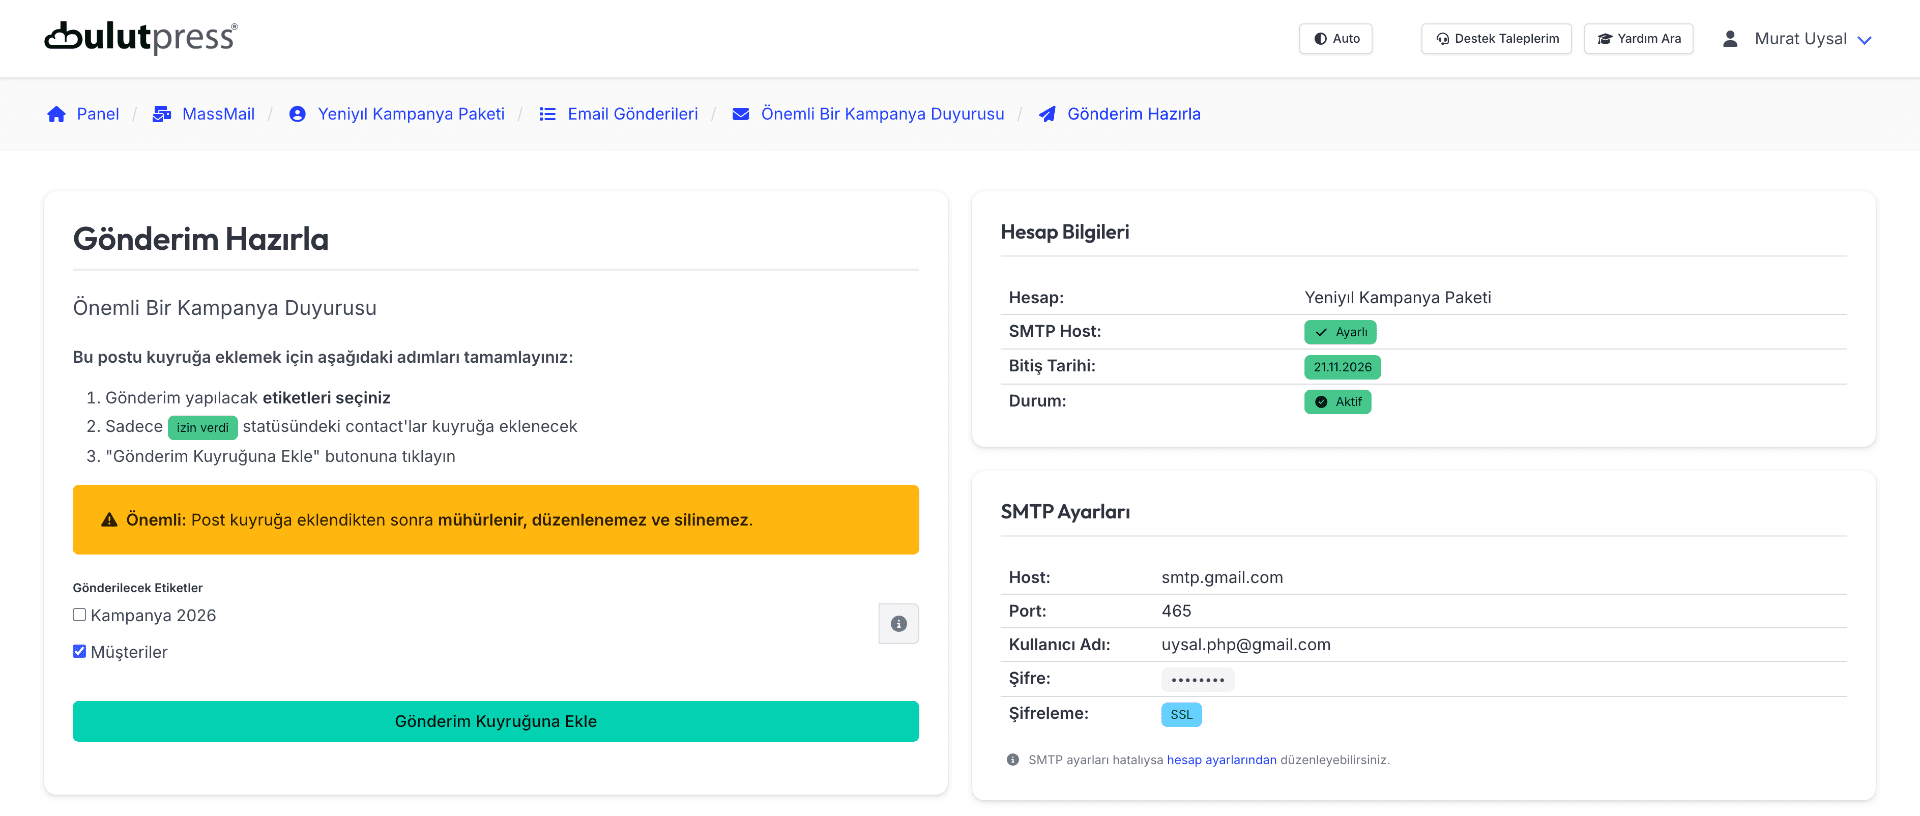Screen dimensions: 1920x816
Task: Go to Email Gönderileri breadcrumb
Action: coord(632,114)
